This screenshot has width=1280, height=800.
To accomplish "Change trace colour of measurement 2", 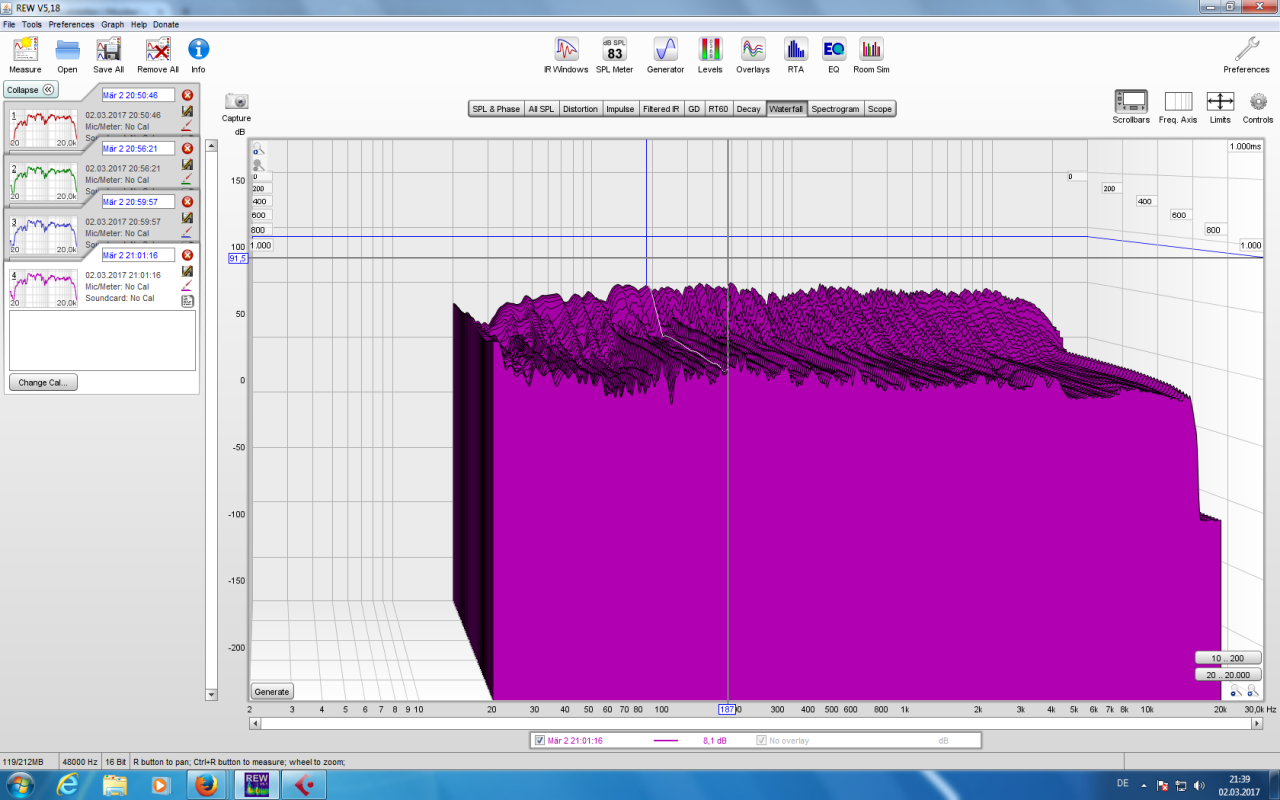I will coord(187,179).
